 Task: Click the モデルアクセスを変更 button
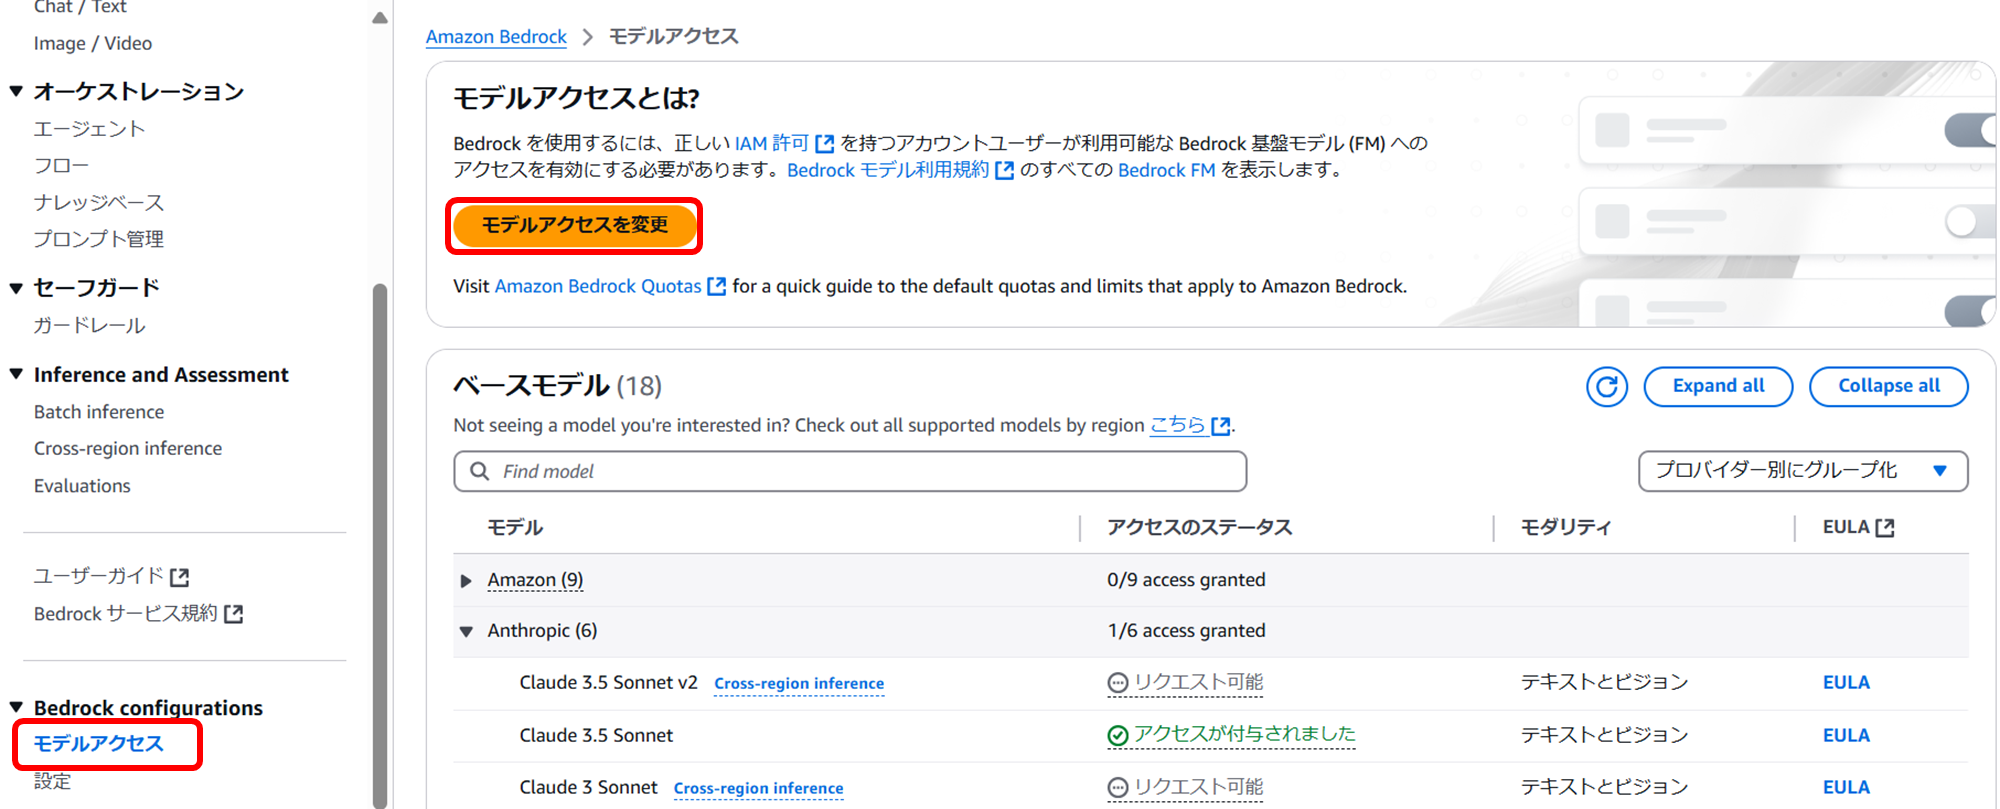pyautogui.click(x=575, y=225)
